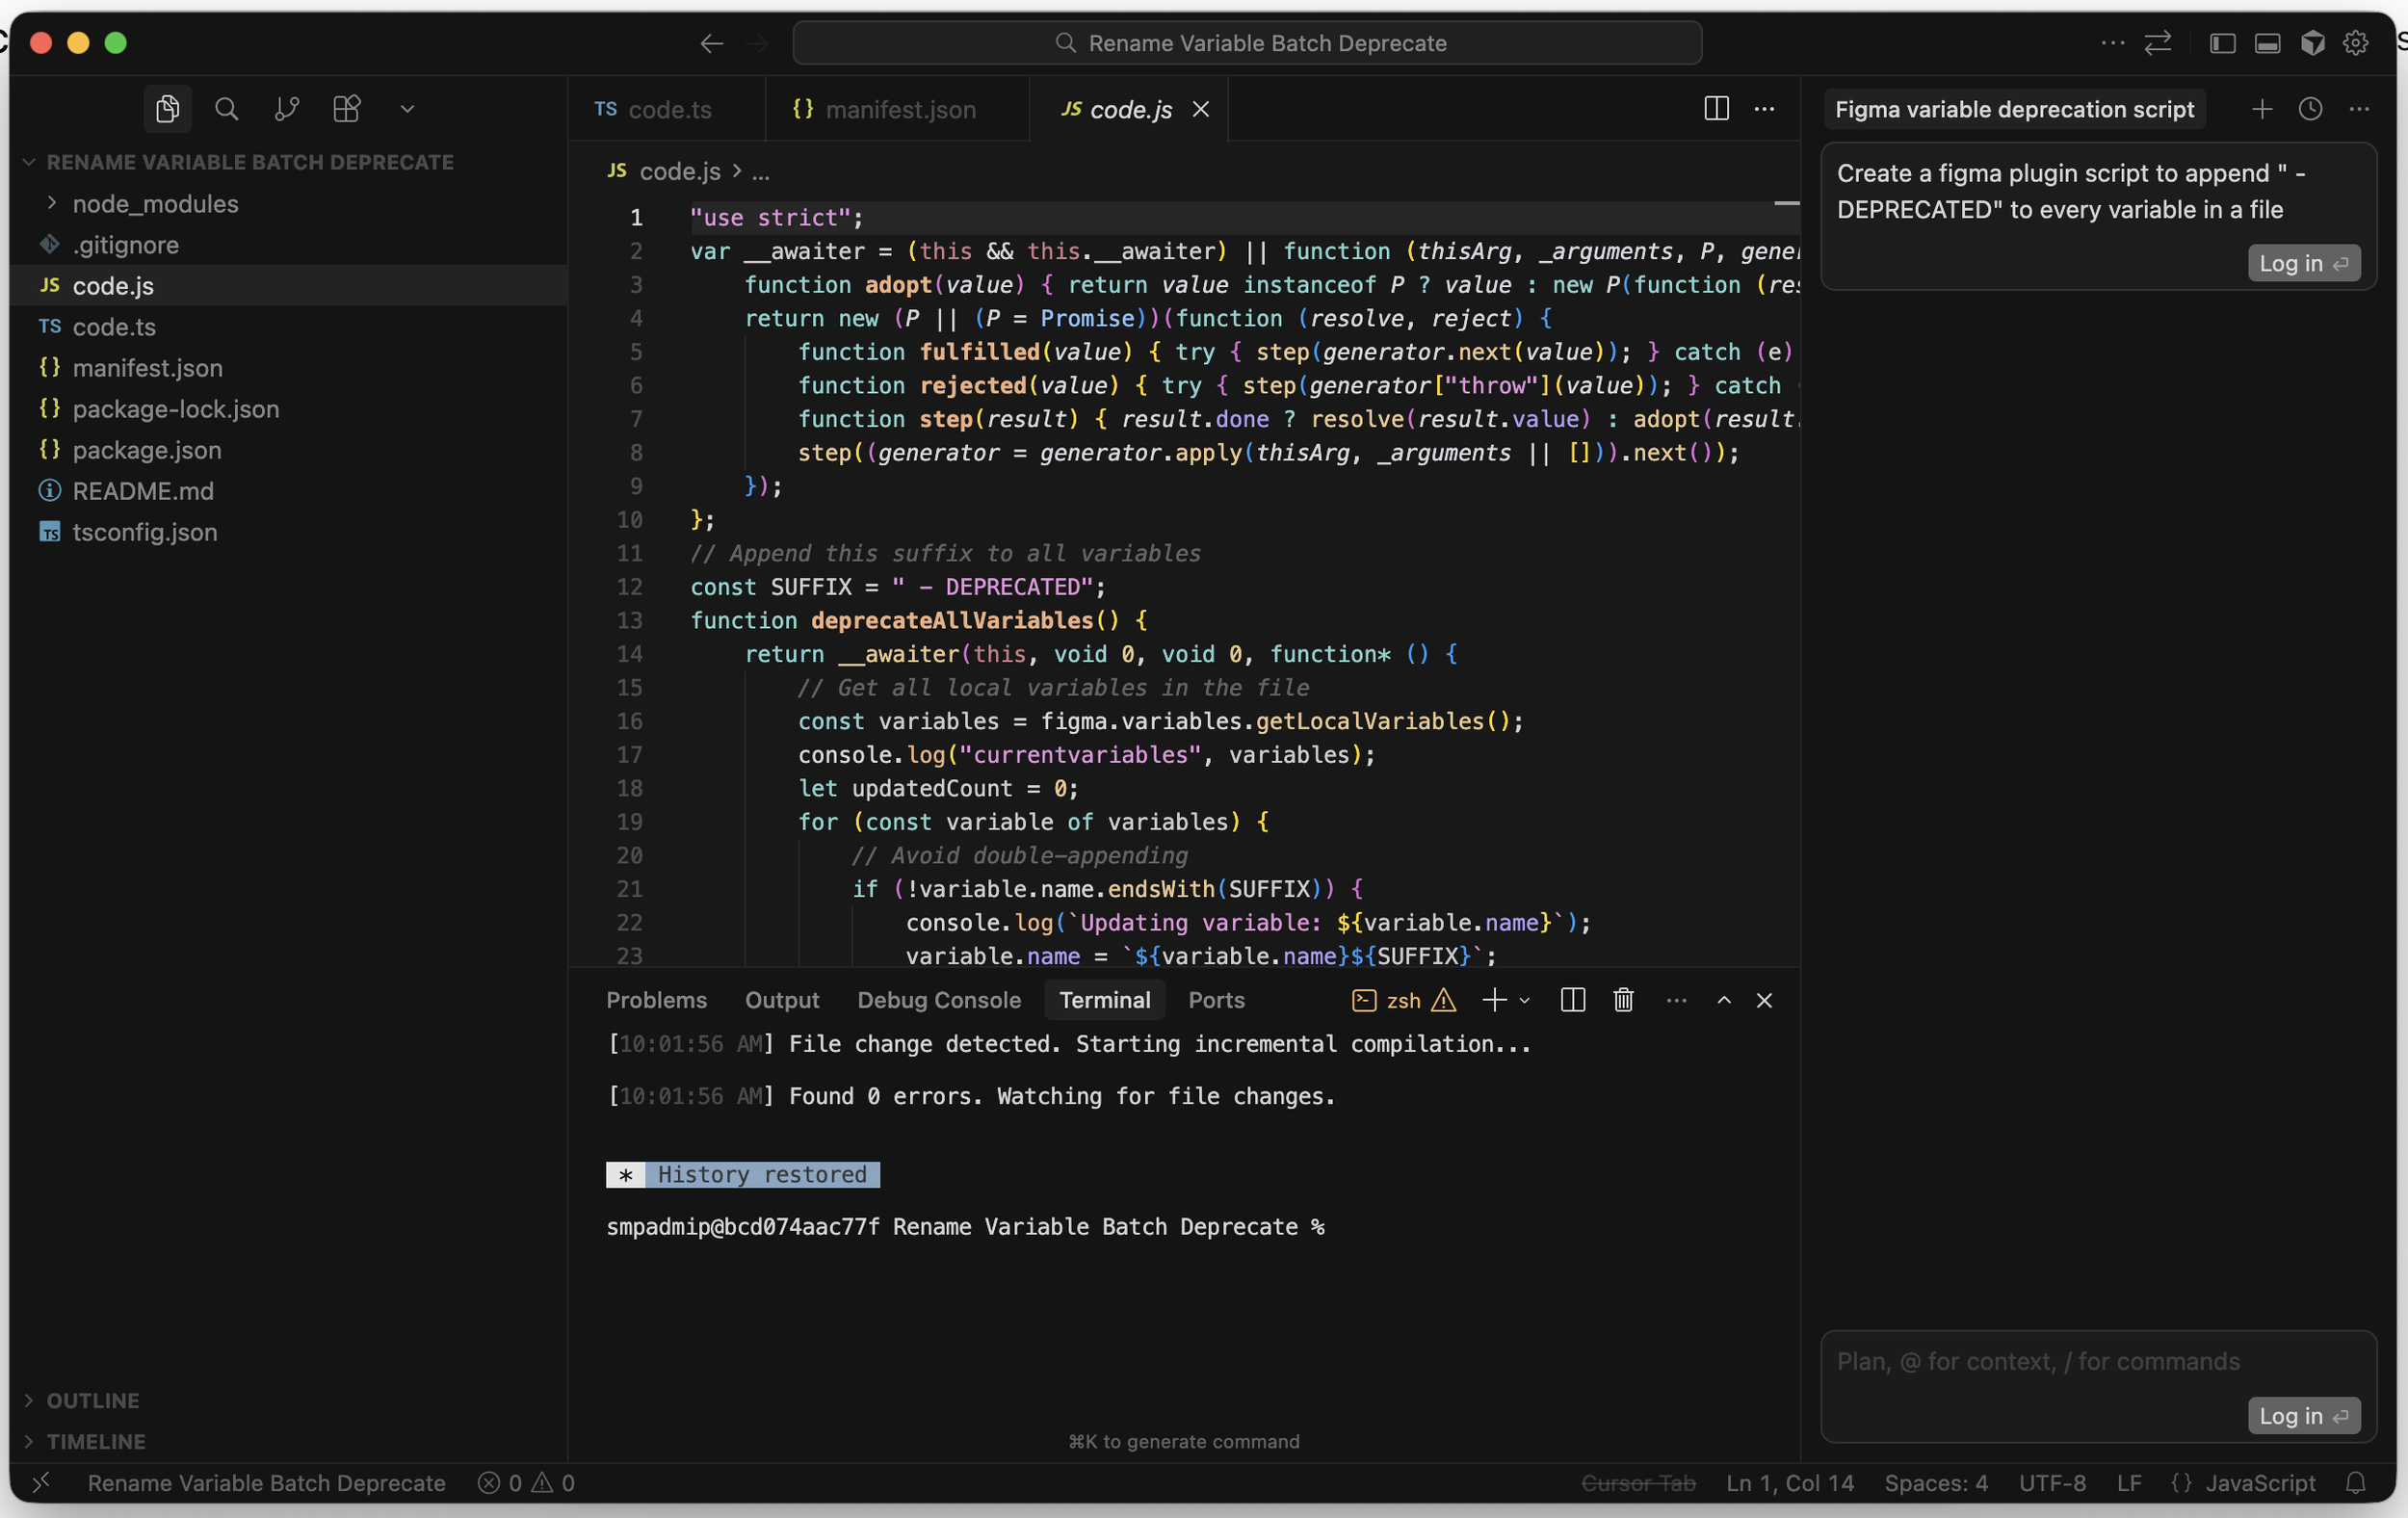Split the editor to the right
2408x1518 pixels.
(x=1716, y=109)
